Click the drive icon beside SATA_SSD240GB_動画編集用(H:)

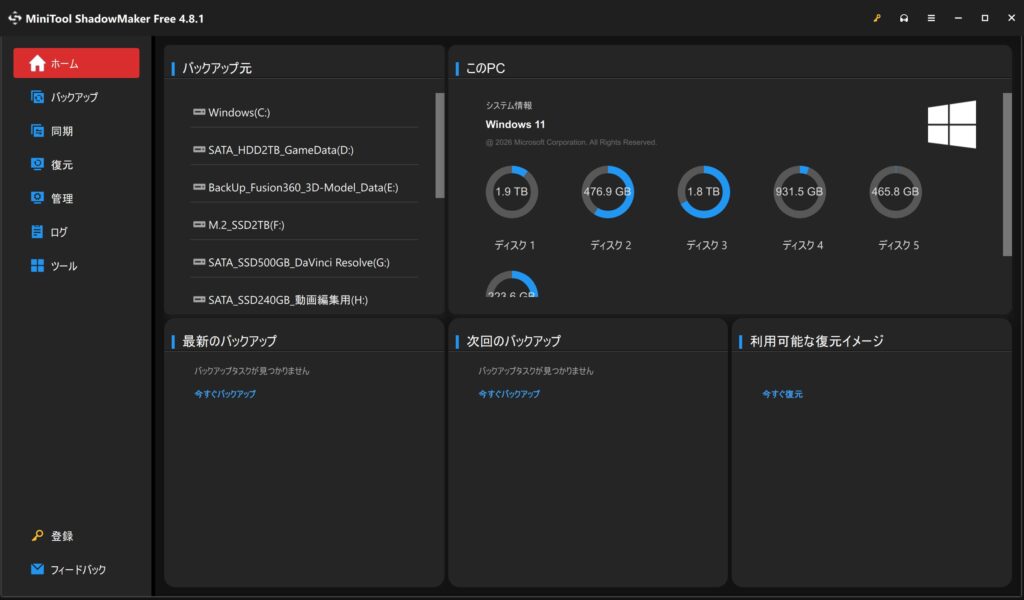(x=199, y=299)
